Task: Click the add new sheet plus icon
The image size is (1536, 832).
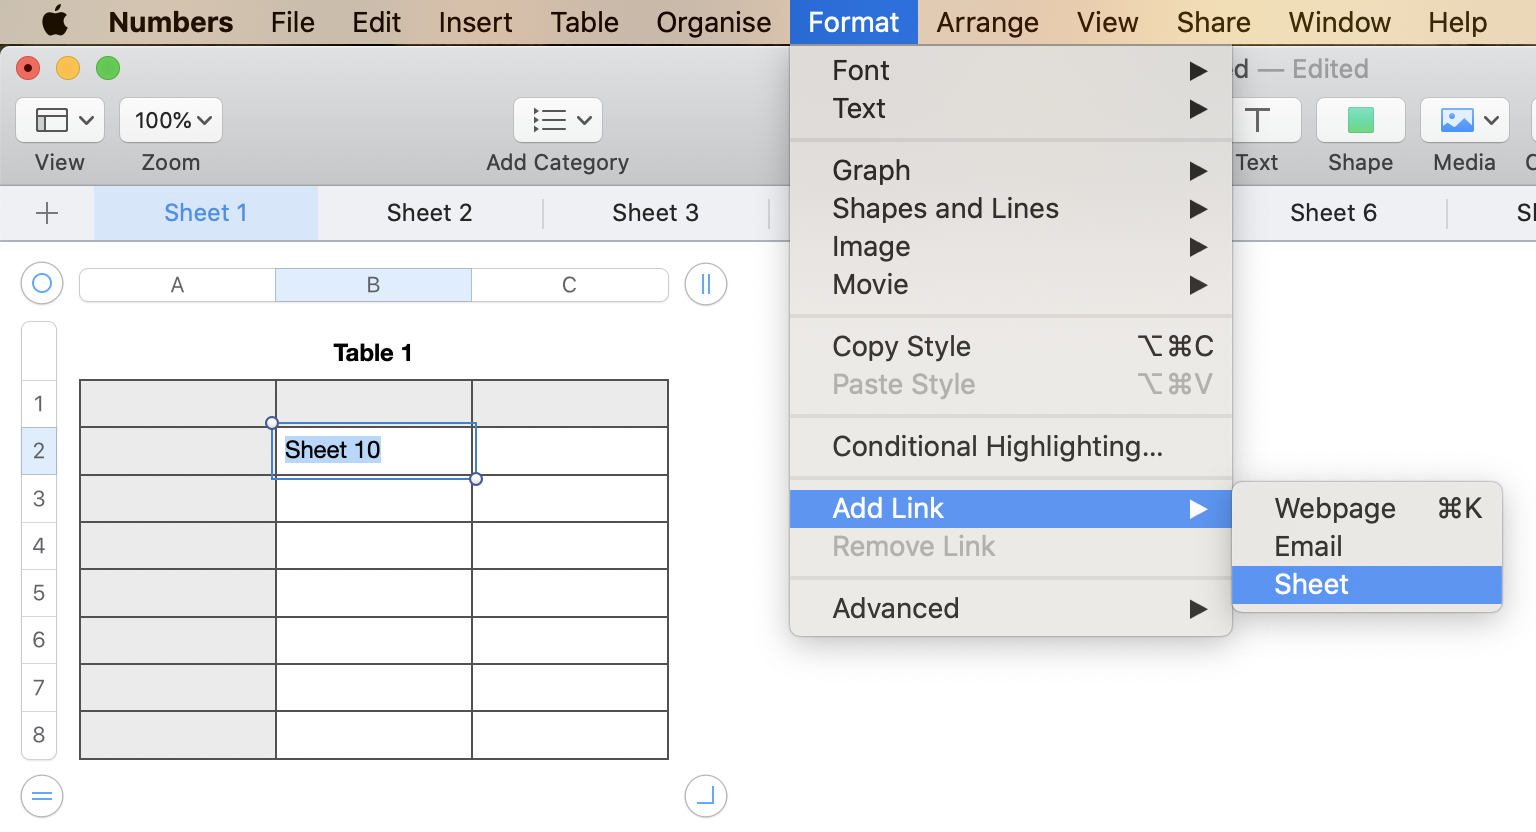Action: click(x=47, y=213)
